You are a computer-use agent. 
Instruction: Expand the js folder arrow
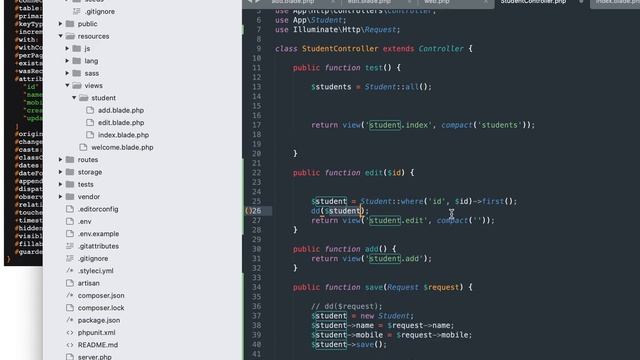click(67, 49)
